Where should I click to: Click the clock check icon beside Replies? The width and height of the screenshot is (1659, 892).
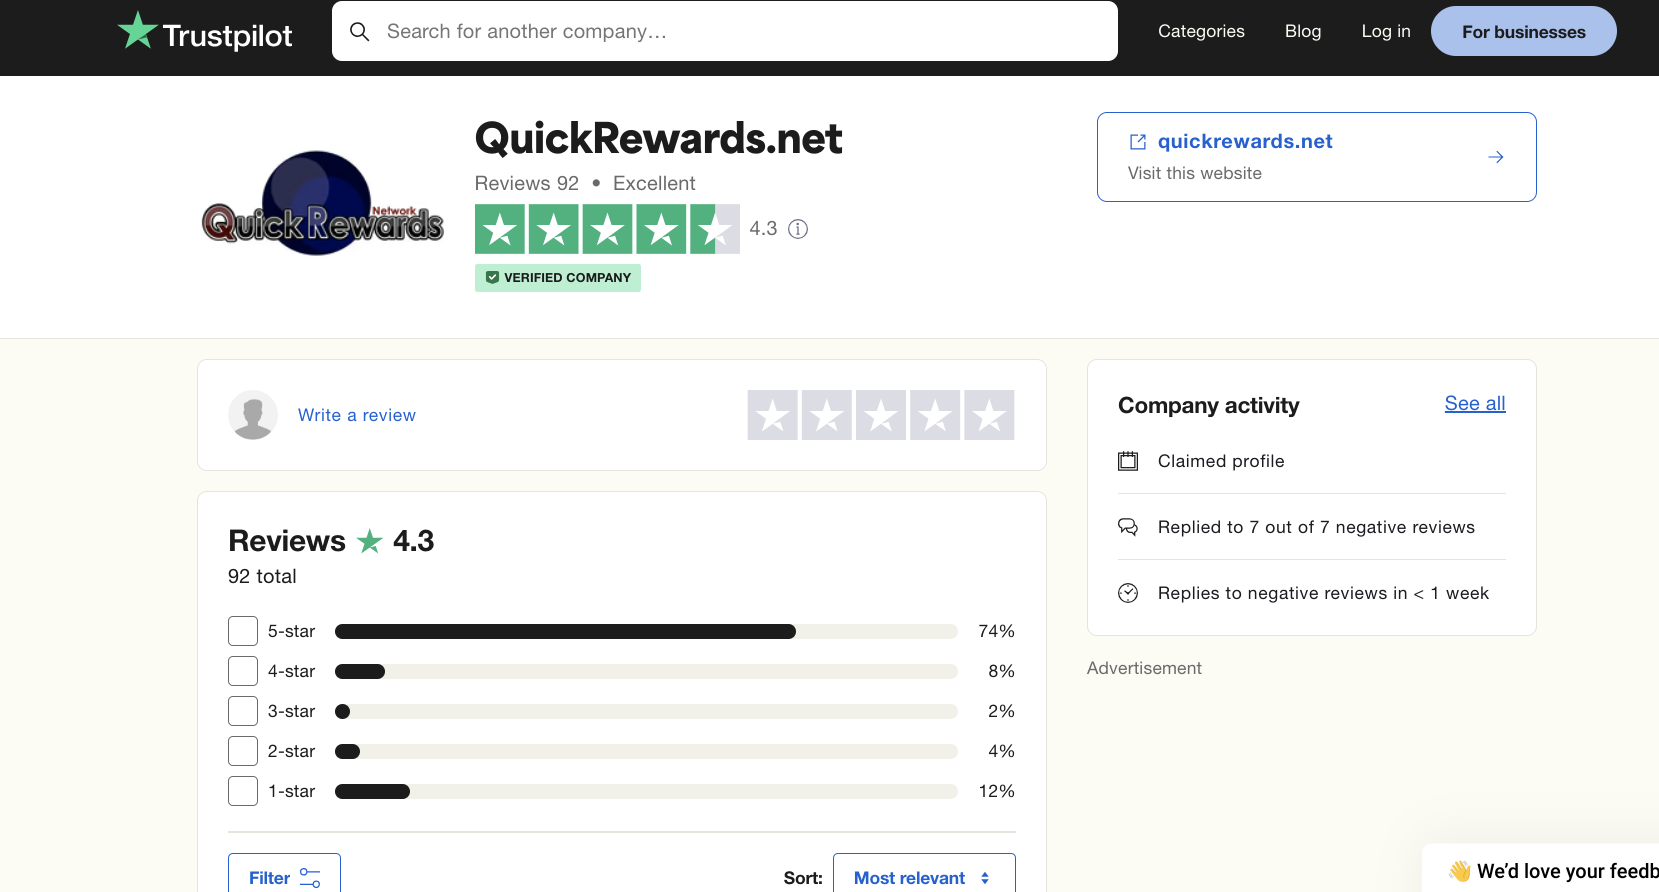coord(1128,593)
